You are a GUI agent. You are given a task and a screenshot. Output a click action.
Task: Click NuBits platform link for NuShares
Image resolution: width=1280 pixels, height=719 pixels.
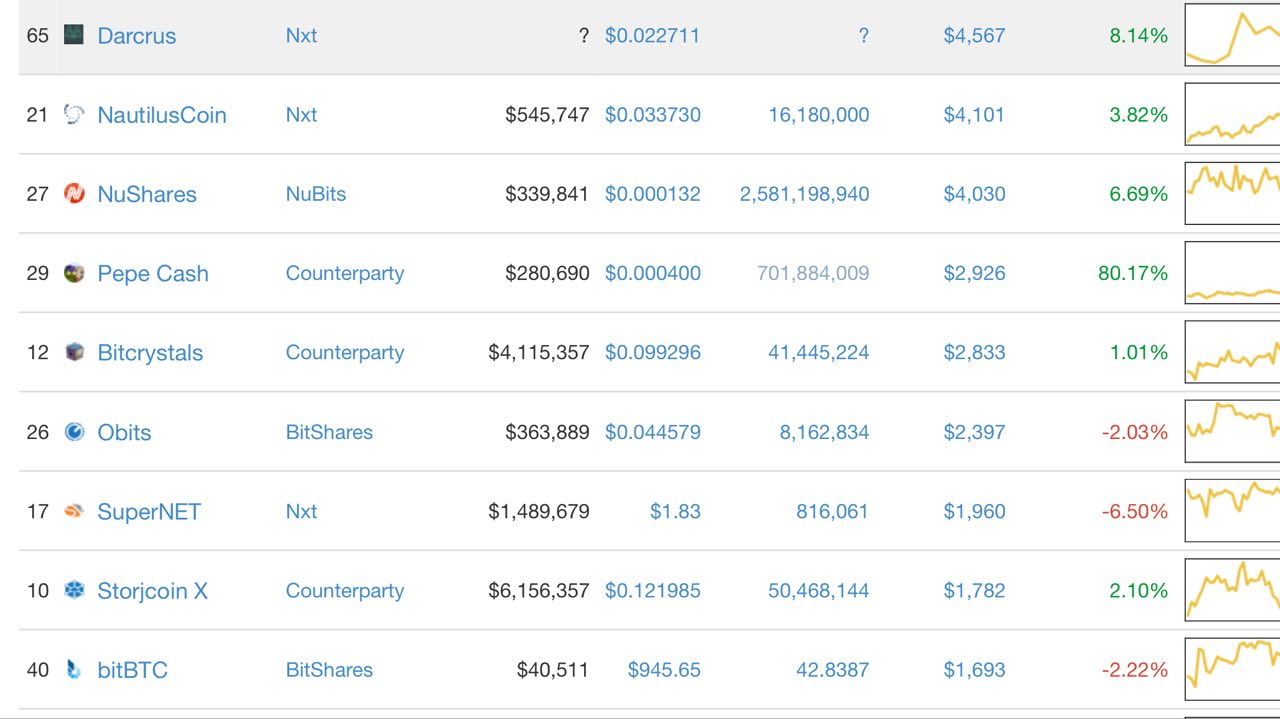316,193
